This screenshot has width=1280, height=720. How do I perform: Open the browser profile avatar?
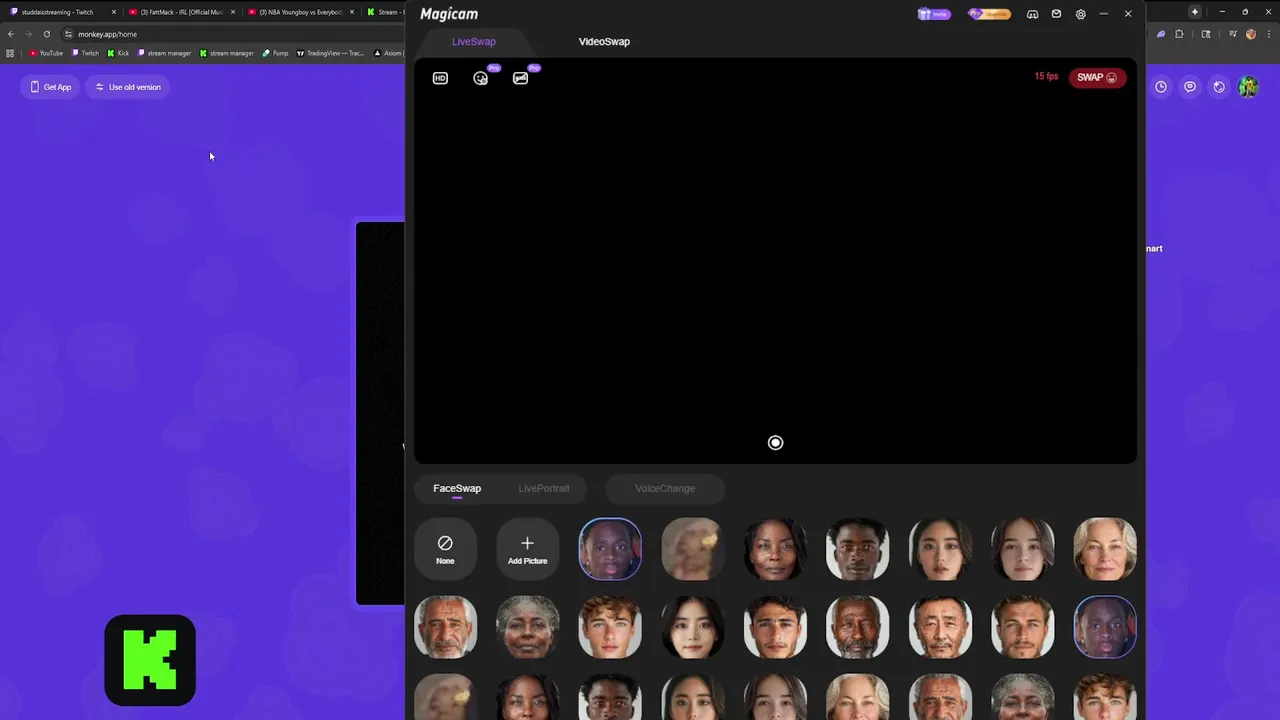click(x=1251, y=34)
